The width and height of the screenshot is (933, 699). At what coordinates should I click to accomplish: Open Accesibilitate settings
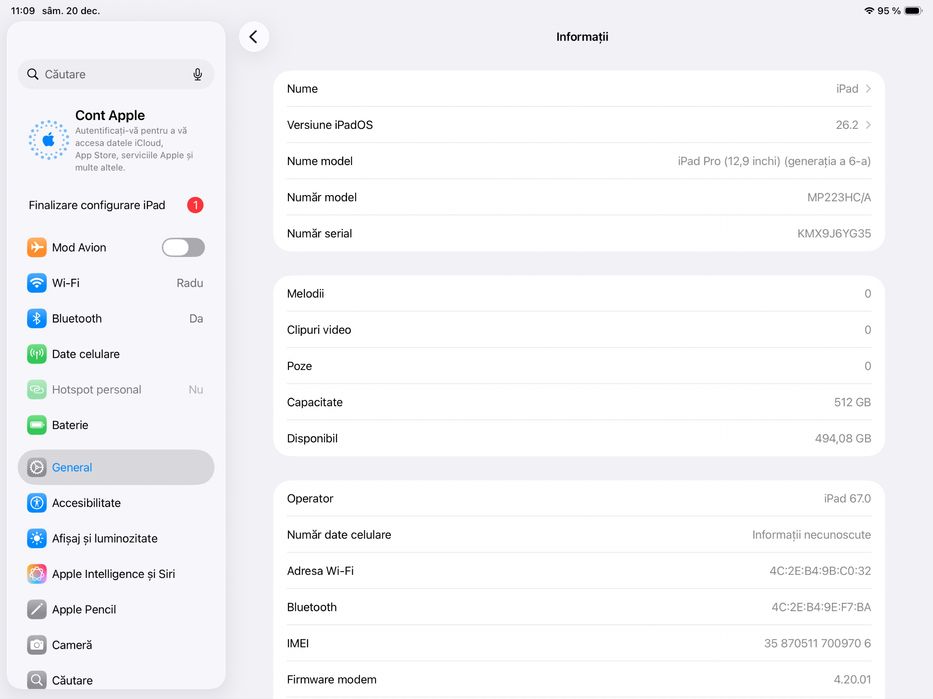(116, 503)
